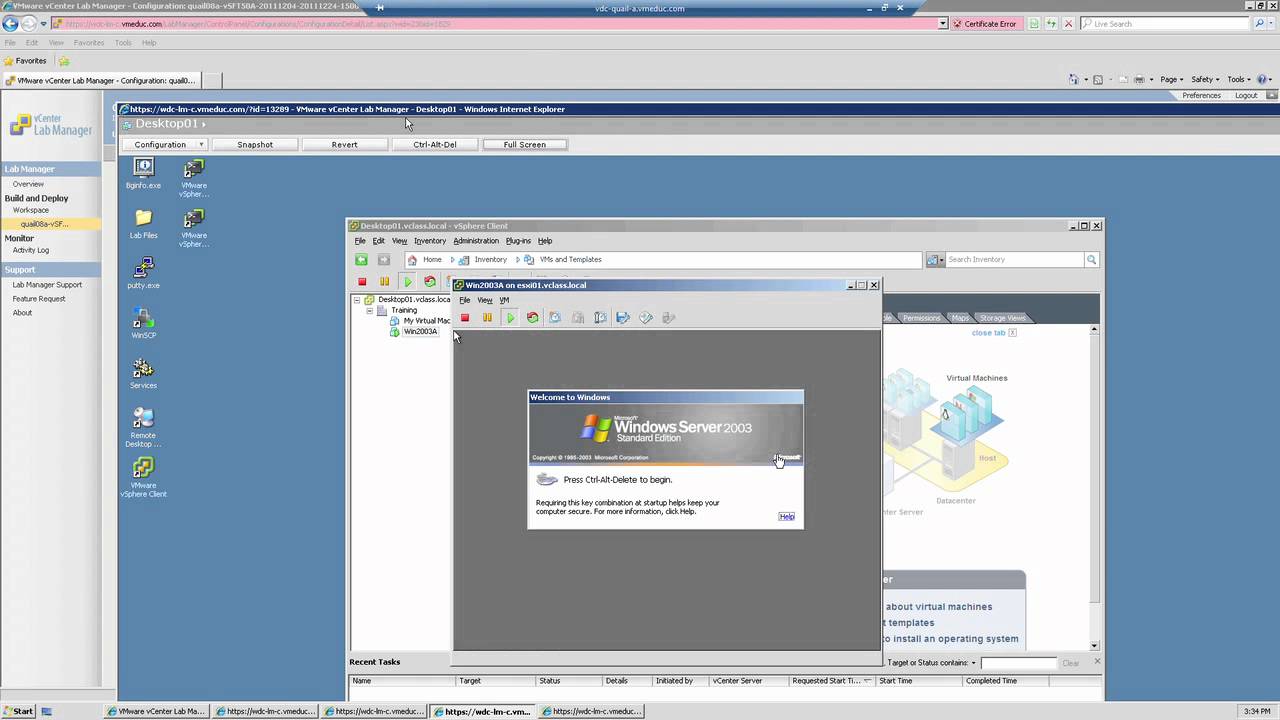Image resolution: width=1280 pixels, height=720 pixels.
Task: Click the Help link in Welcome dialog
Action: tap(787, 517)
